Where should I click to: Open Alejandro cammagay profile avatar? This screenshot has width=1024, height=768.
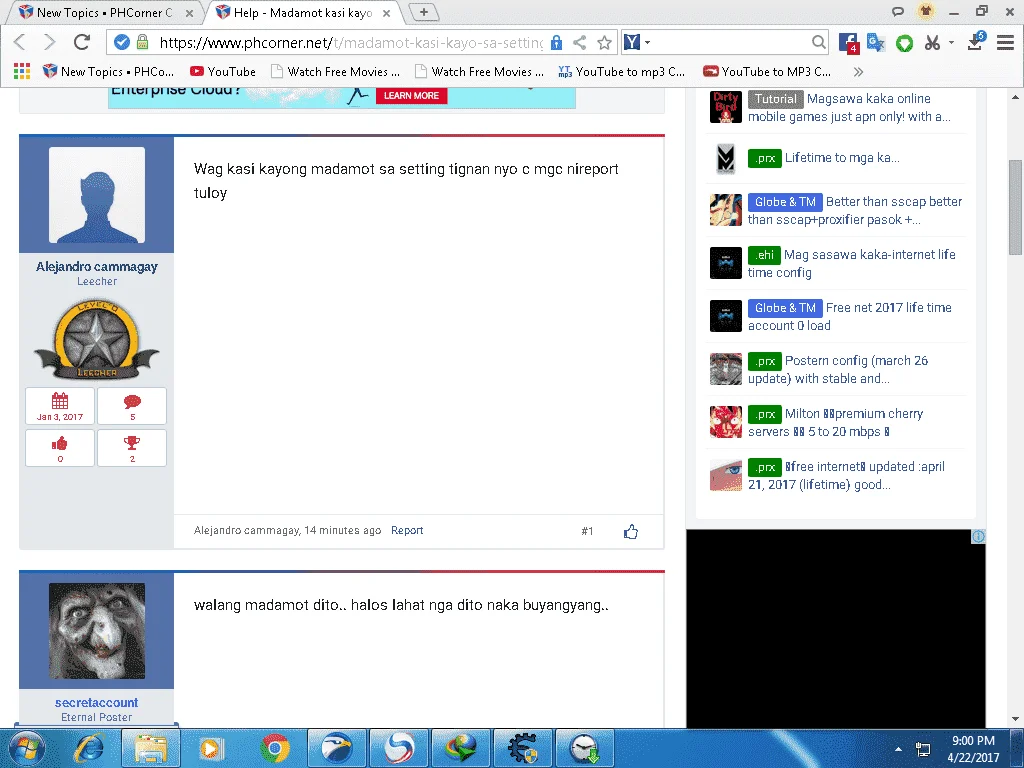pos(97,195)
